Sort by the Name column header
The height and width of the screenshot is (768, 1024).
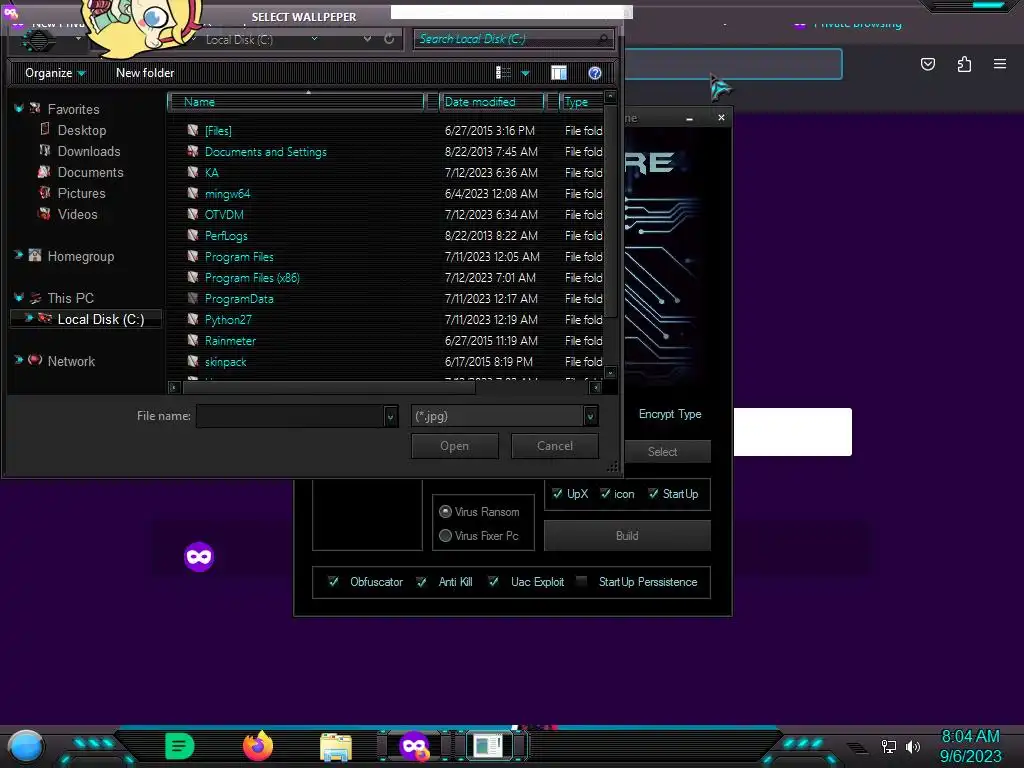(297, 102)
